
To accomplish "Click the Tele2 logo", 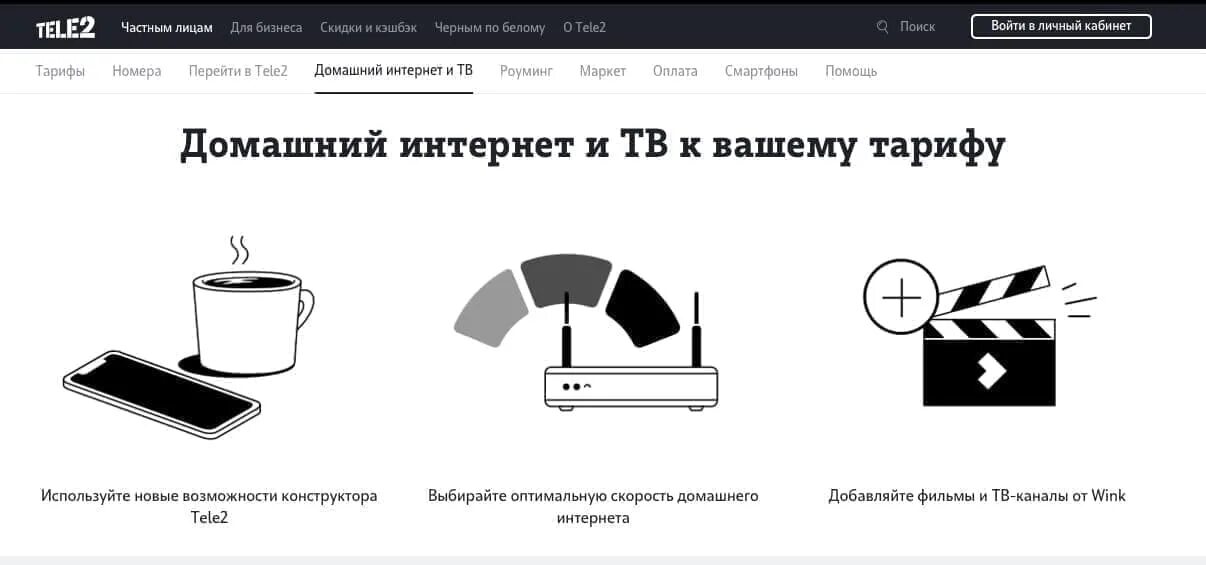I will (65, 28).
